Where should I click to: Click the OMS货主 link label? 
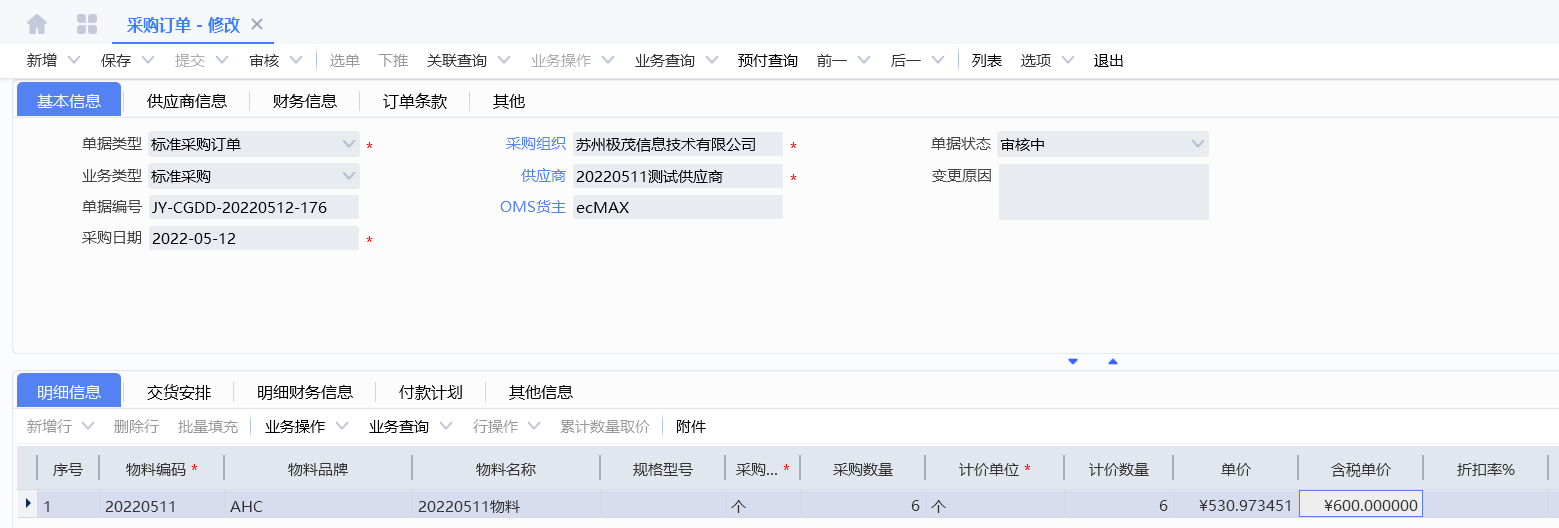tap(533, 207)
